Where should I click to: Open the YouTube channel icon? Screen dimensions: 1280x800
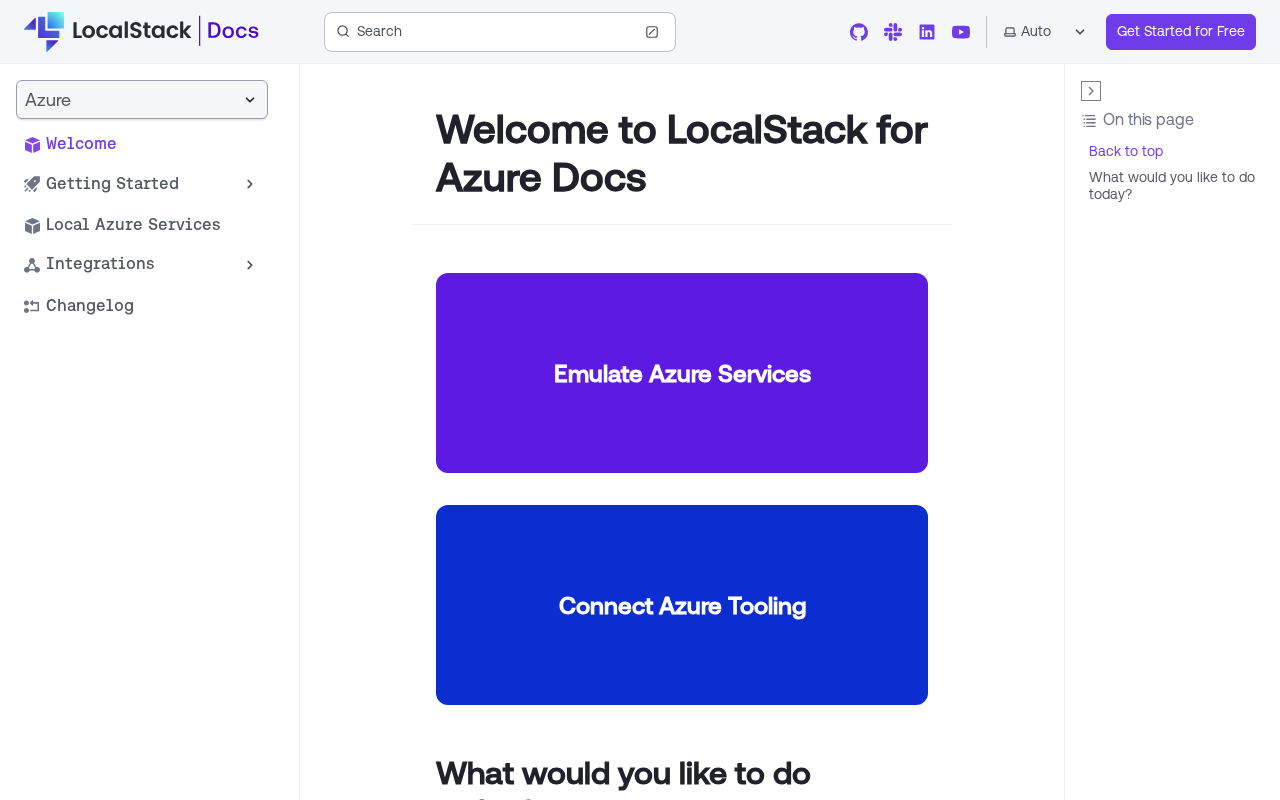(961, 32)
